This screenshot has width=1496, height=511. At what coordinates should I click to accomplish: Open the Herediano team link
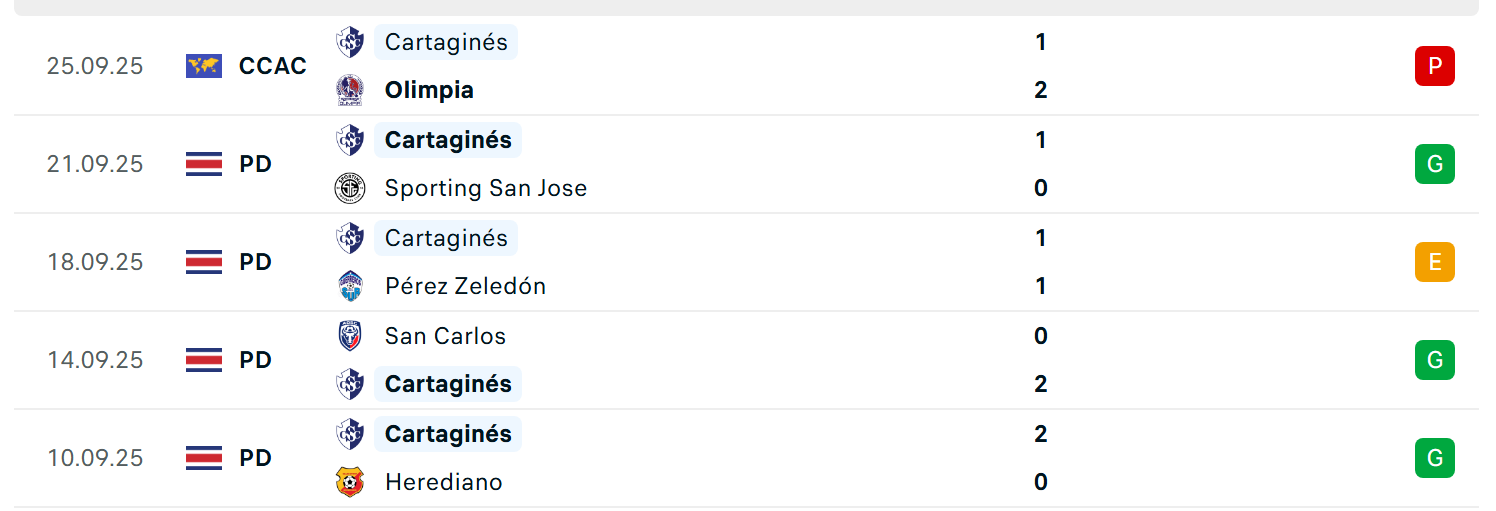(x=443, y=482)
